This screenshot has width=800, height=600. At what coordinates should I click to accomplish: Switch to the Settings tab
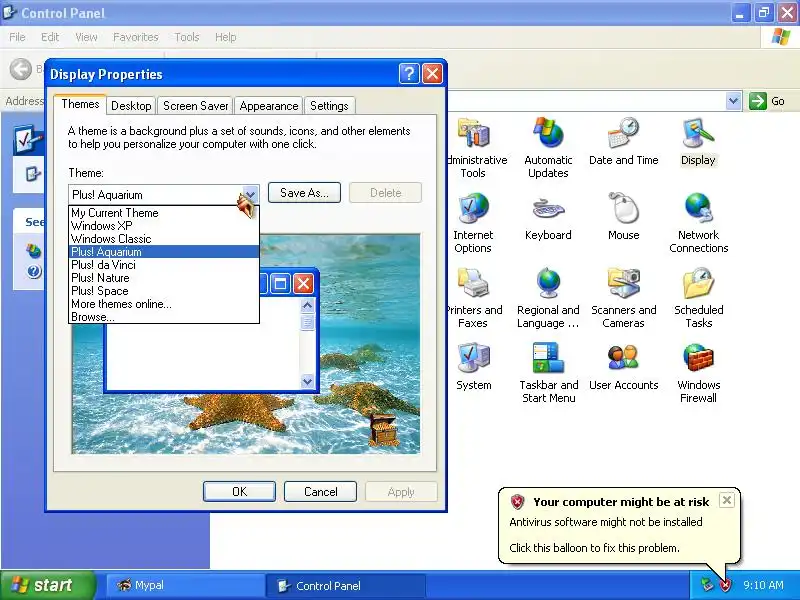(x=329, y=106)
